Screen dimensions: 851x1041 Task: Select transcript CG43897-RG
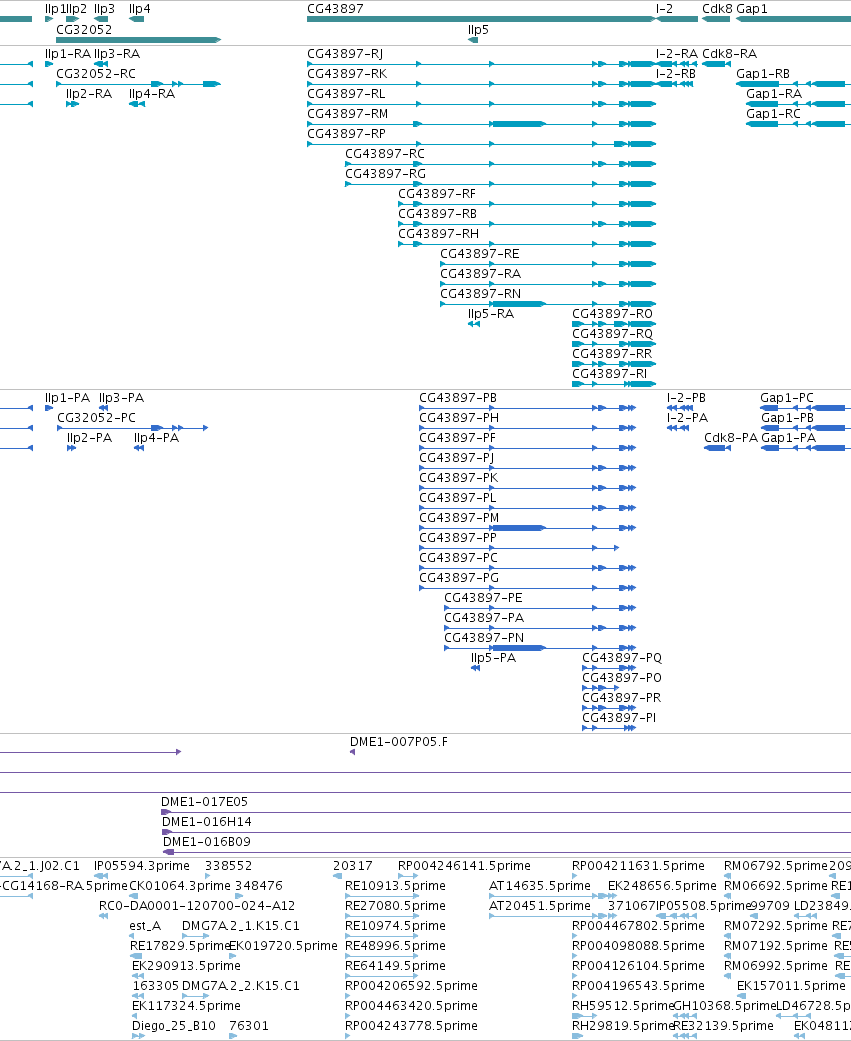(x=501, y=184)
